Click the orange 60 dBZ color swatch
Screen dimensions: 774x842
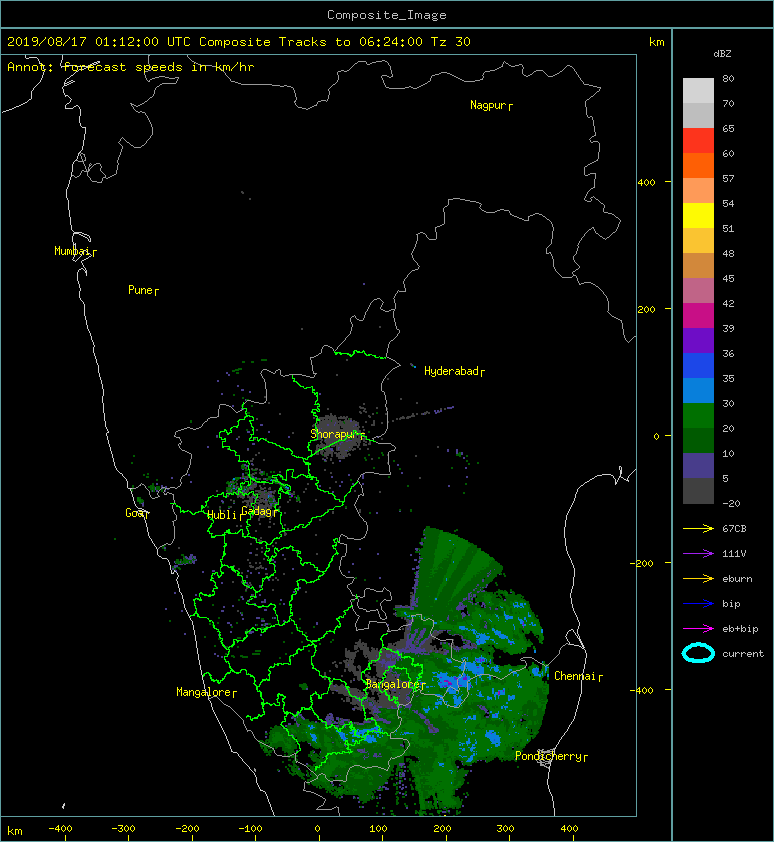[x=698, y=165]
